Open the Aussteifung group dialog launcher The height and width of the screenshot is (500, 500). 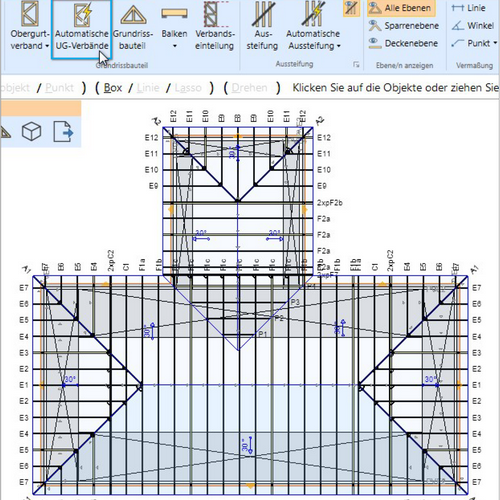pyautogui.click(x=356, y=65)
